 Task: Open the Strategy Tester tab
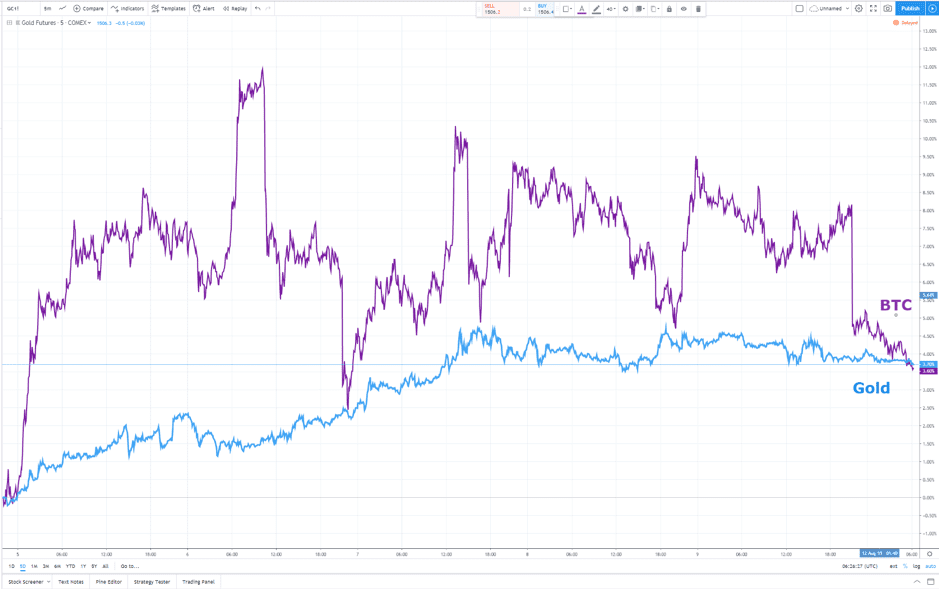click(x=151, y=581)
